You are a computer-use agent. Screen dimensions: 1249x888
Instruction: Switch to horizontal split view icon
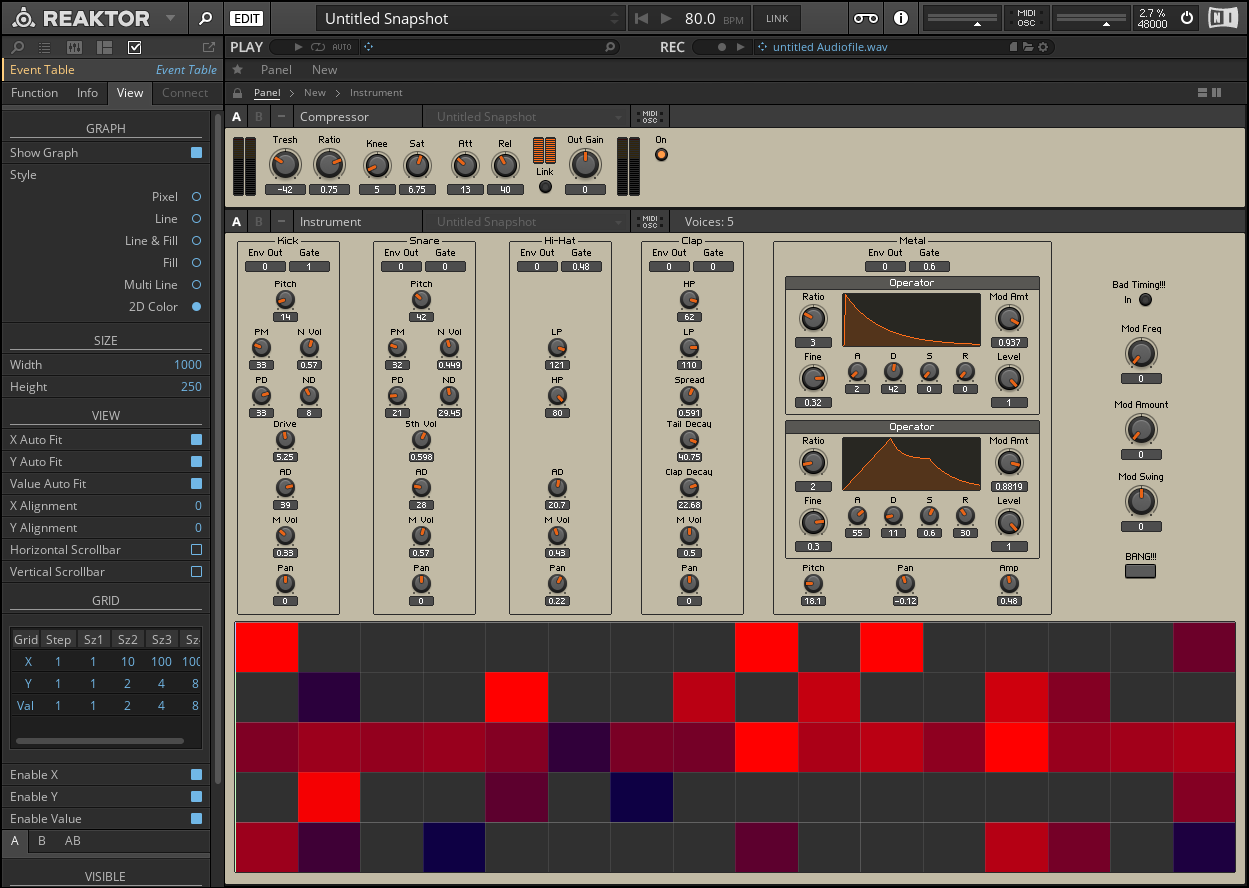[1202, 93]
